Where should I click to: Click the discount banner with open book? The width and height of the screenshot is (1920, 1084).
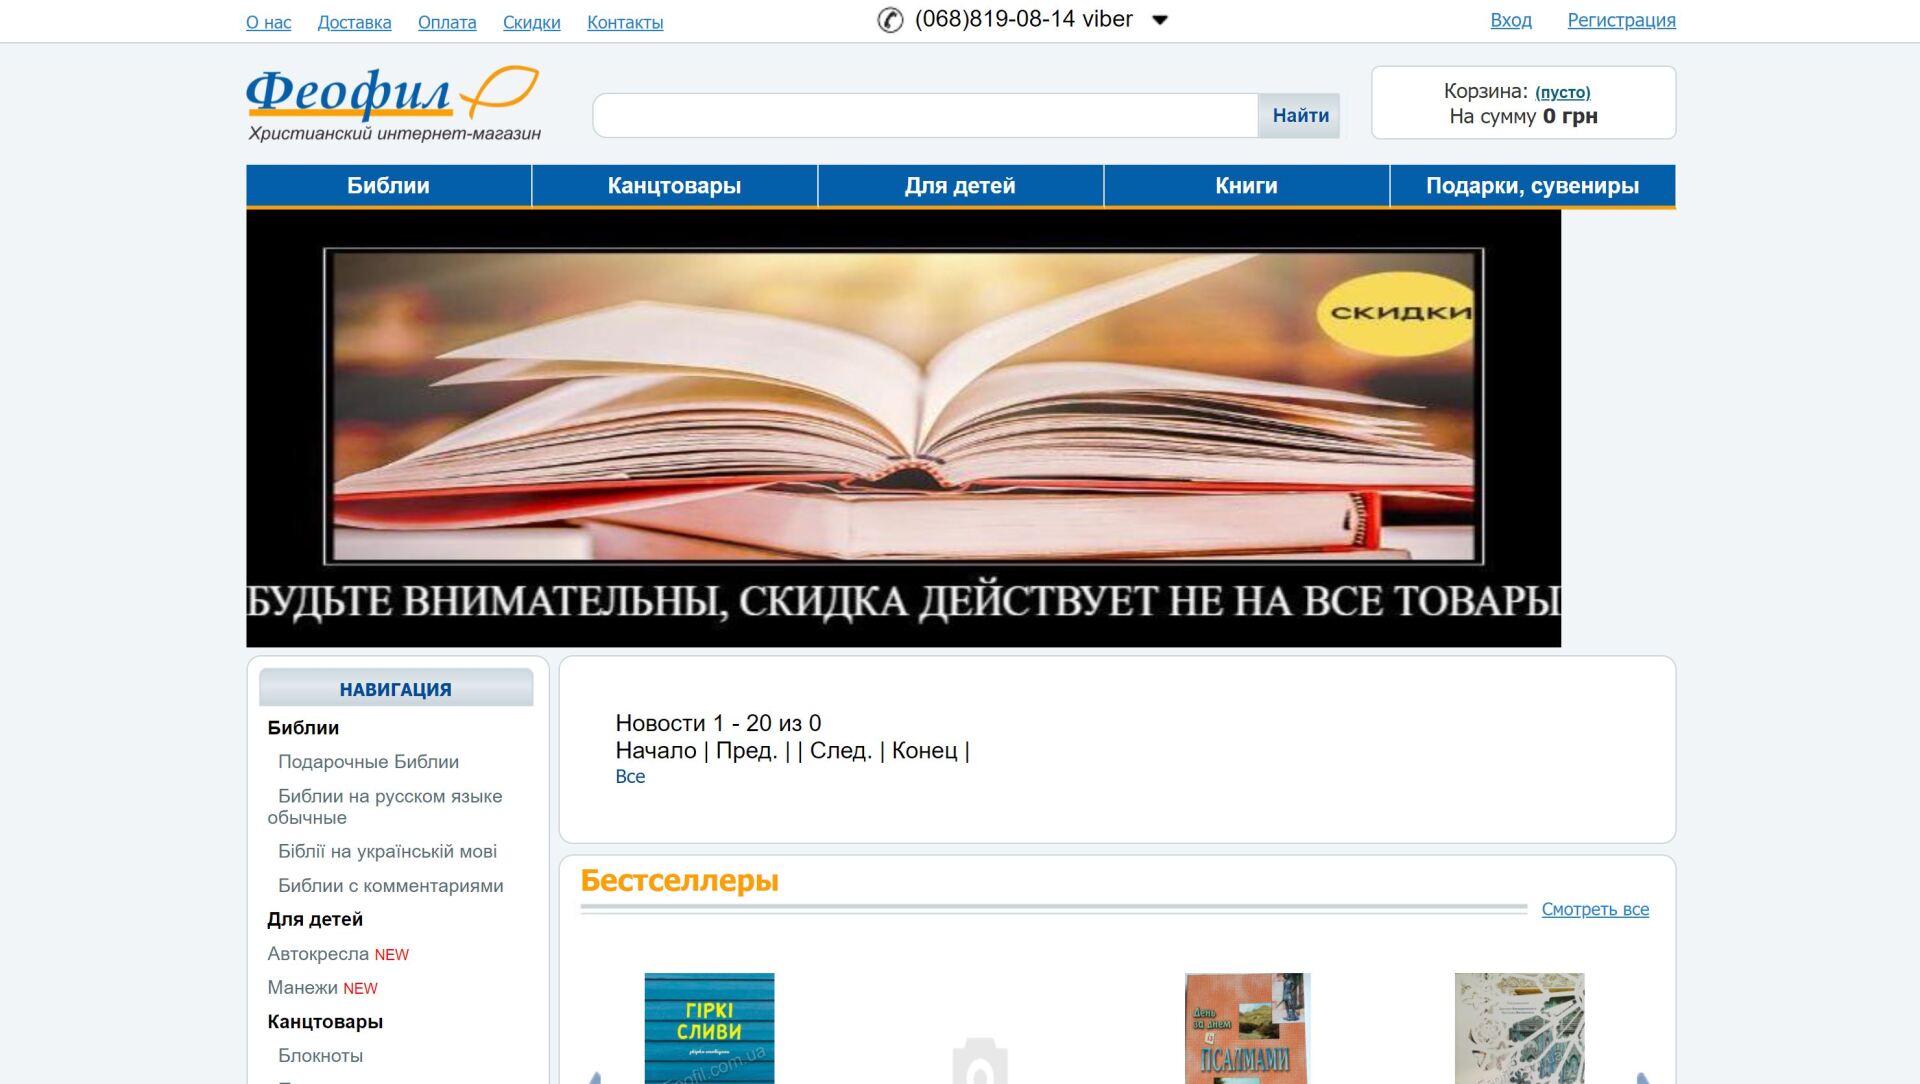[903, 428]
